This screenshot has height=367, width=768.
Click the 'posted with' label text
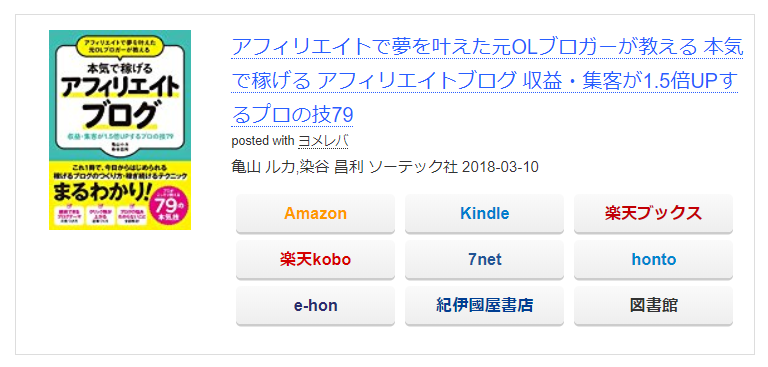pyautogui.click(x=263, y=141)
